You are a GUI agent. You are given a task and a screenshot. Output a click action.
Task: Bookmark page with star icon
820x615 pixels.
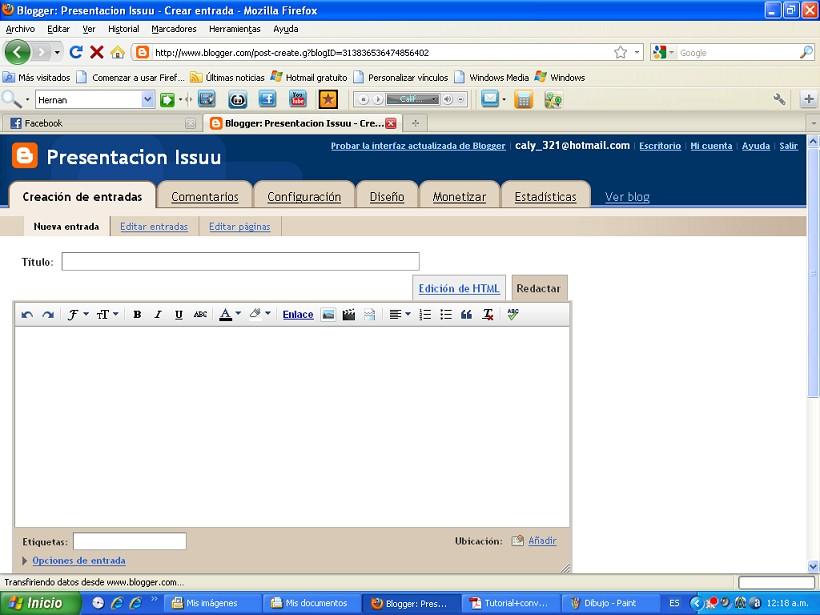pos(621,52)
